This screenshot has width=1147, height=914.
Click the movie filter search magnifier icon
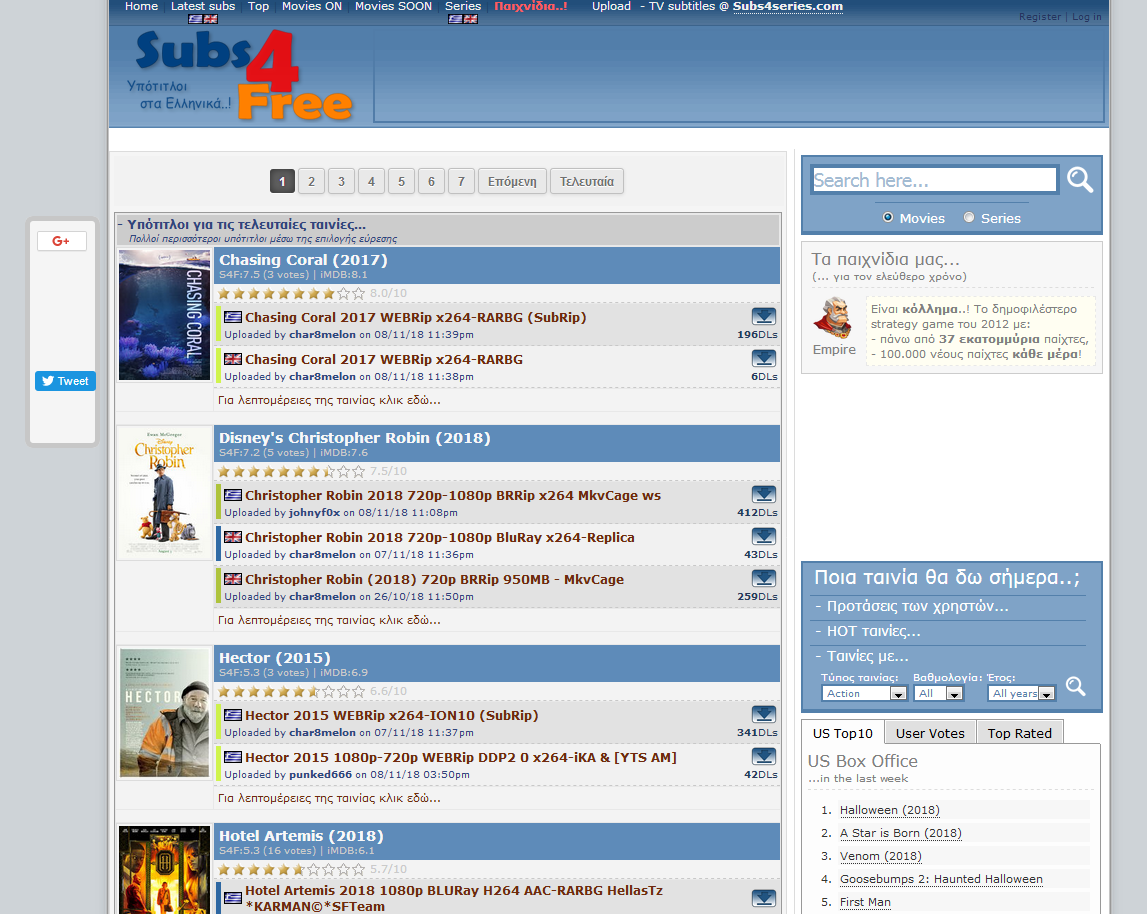click(1075, 686)
